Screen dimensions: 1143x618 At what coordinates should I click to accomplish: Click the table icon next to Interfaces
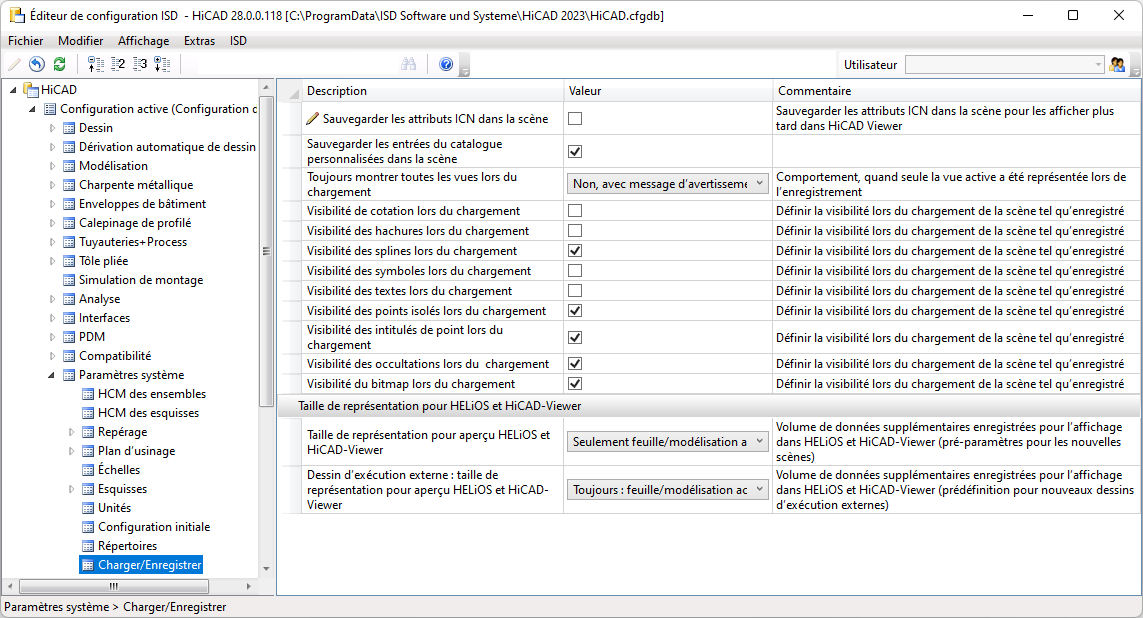pyautogui.click(x=69, y=318)
